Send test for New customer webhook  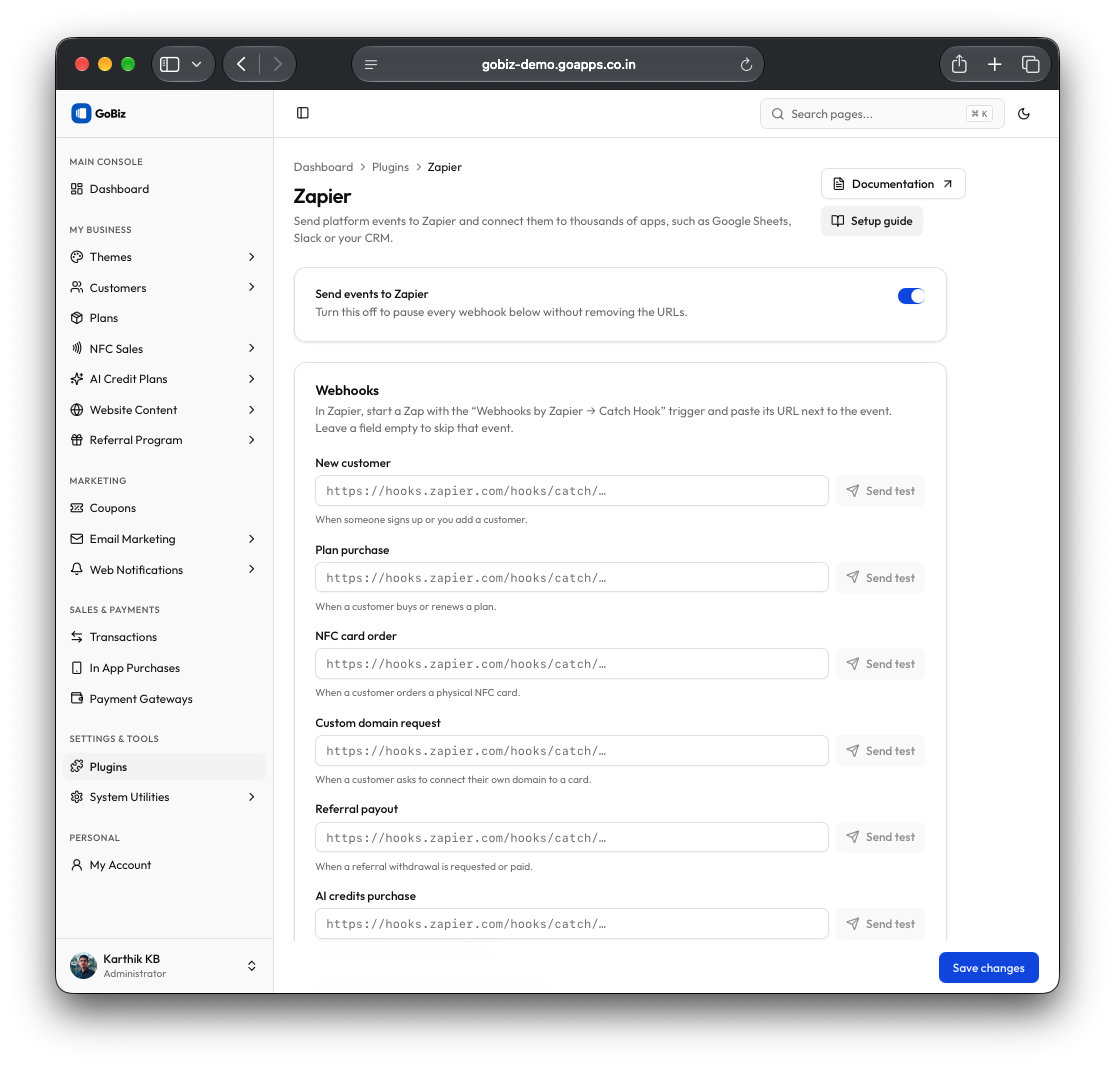click(x=880, y=491)
